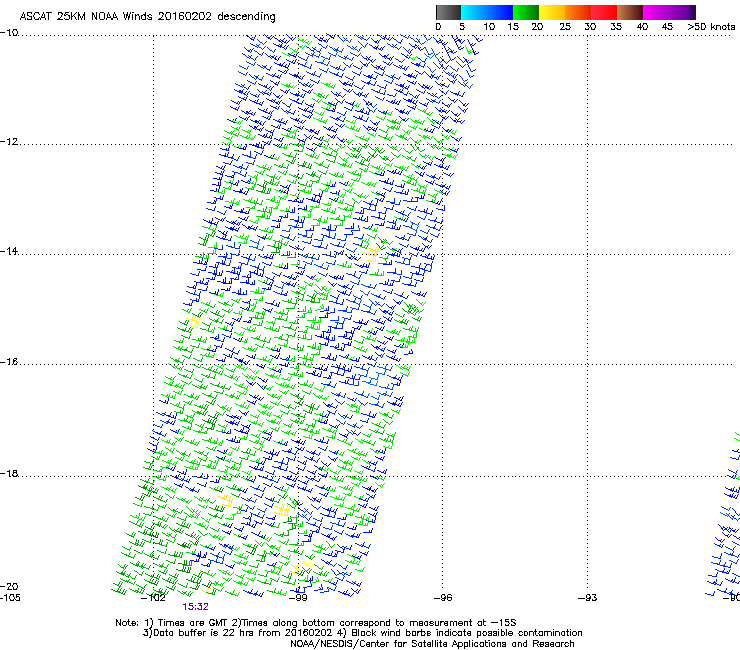Click the '40' tick label in the legend

(642, 27)
